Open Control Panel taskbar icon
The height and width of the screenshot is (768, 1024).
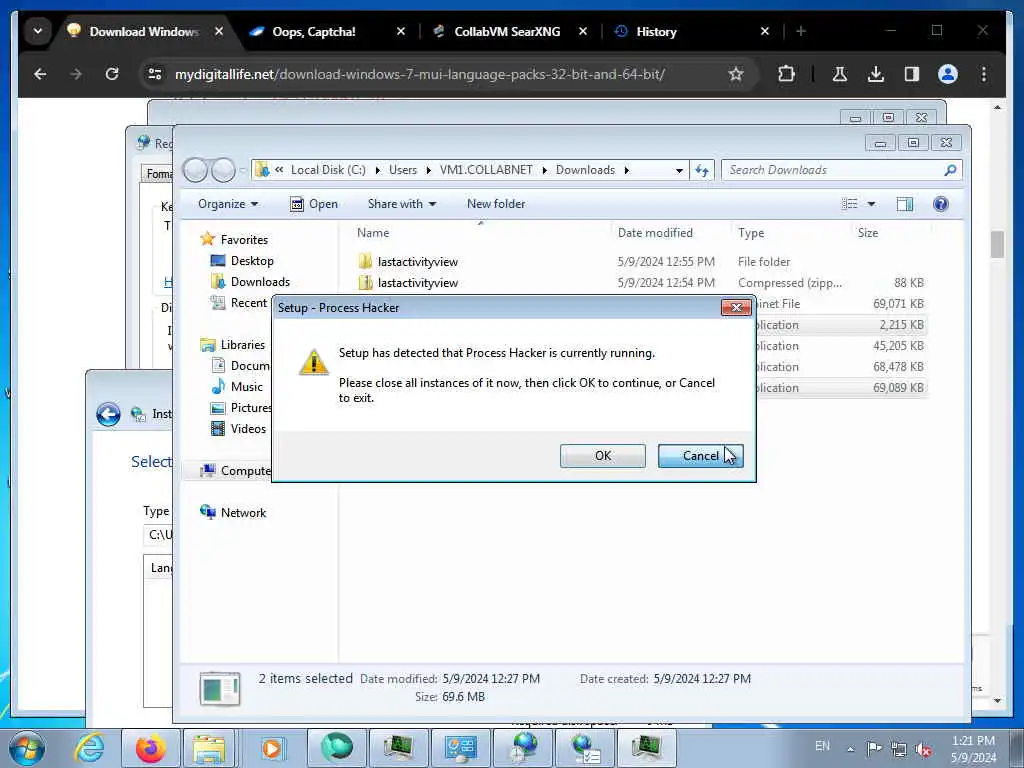click(x=460, y=748)
